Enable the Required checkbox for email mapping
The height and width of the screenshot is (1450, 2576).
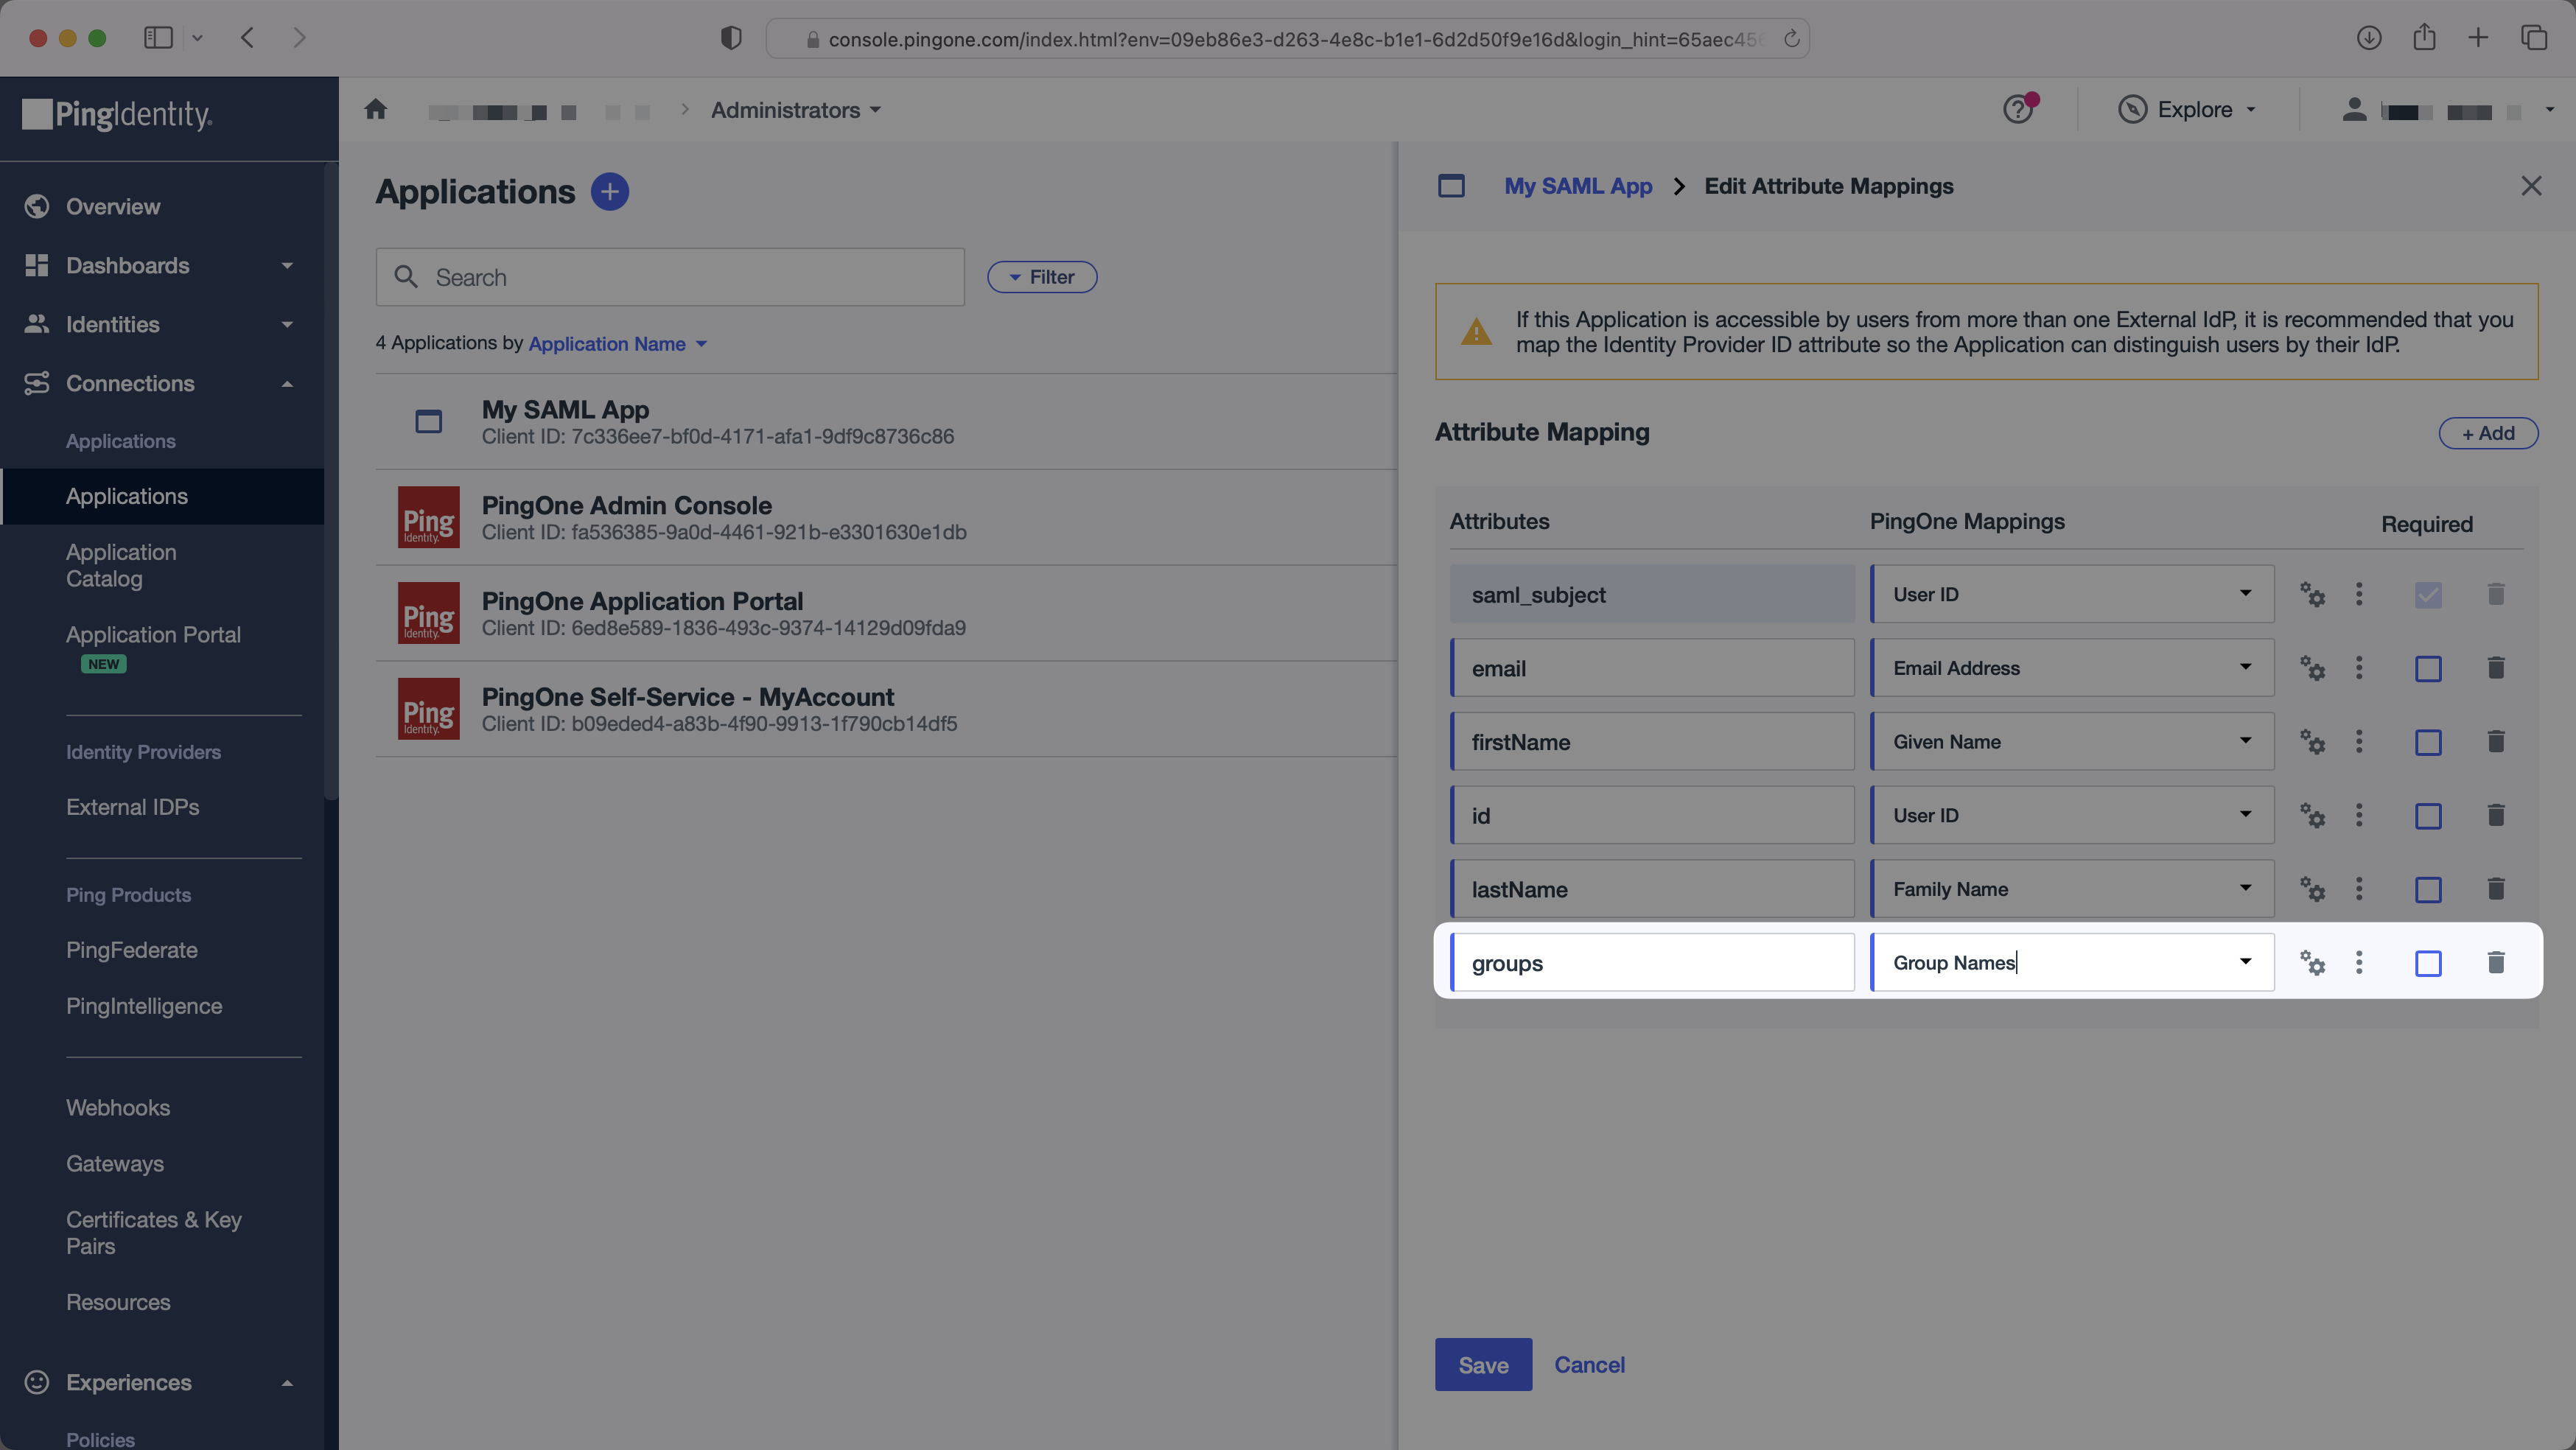tap(2428, 668)
